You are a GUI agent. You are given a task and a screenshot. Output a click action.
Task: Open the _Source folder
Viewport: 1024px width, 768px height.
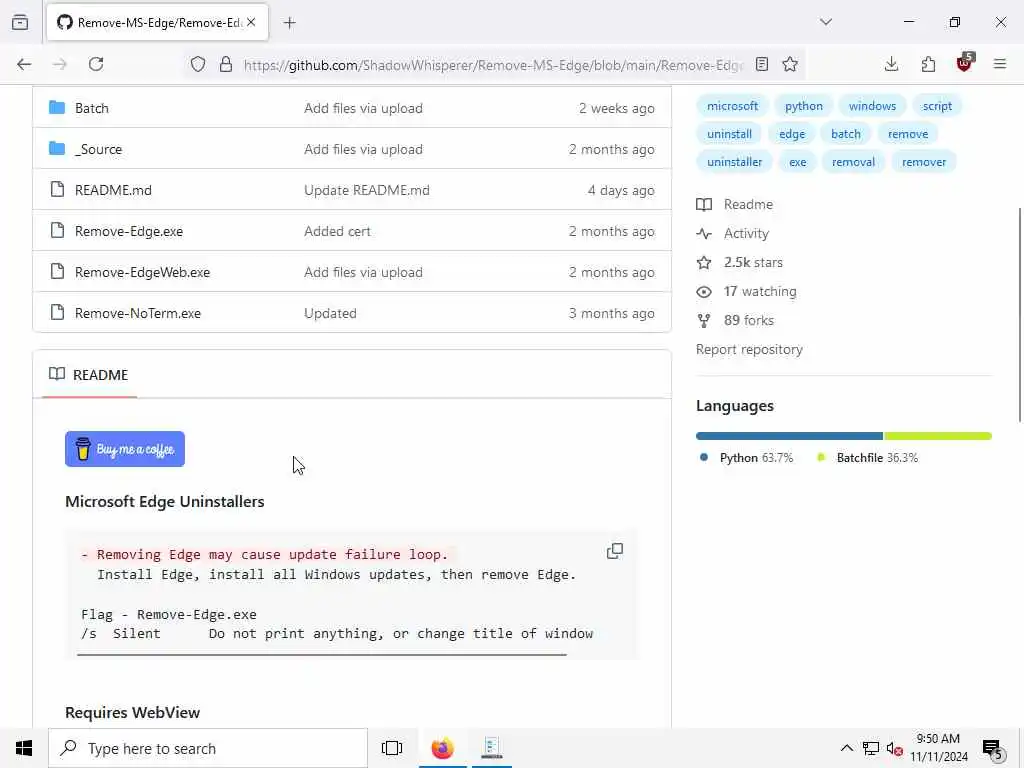(98, 150)
